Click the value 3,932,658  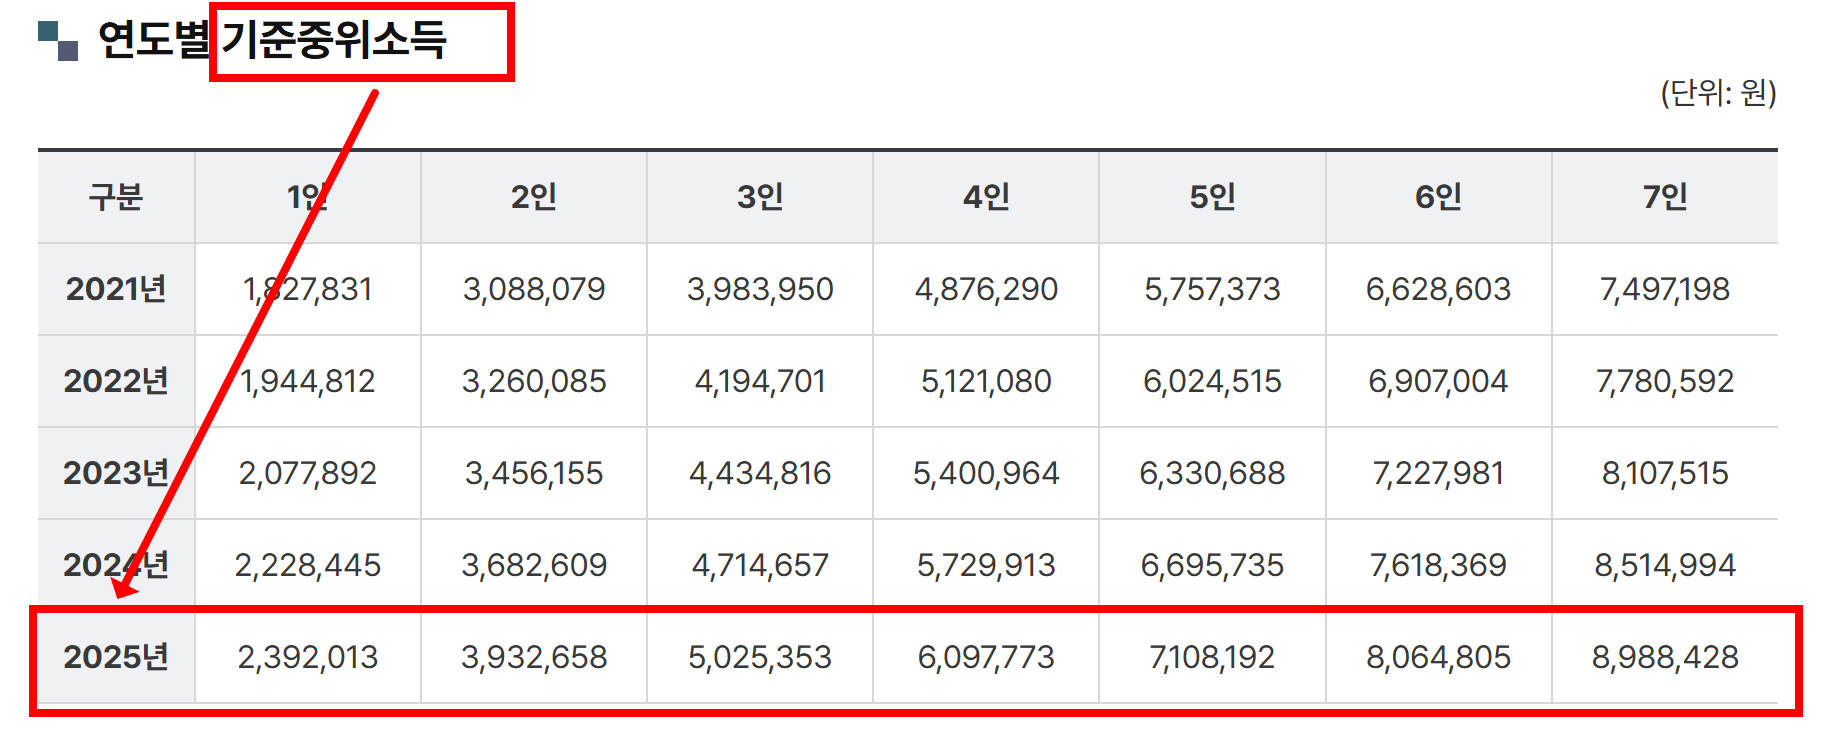[x=534, y=657]
